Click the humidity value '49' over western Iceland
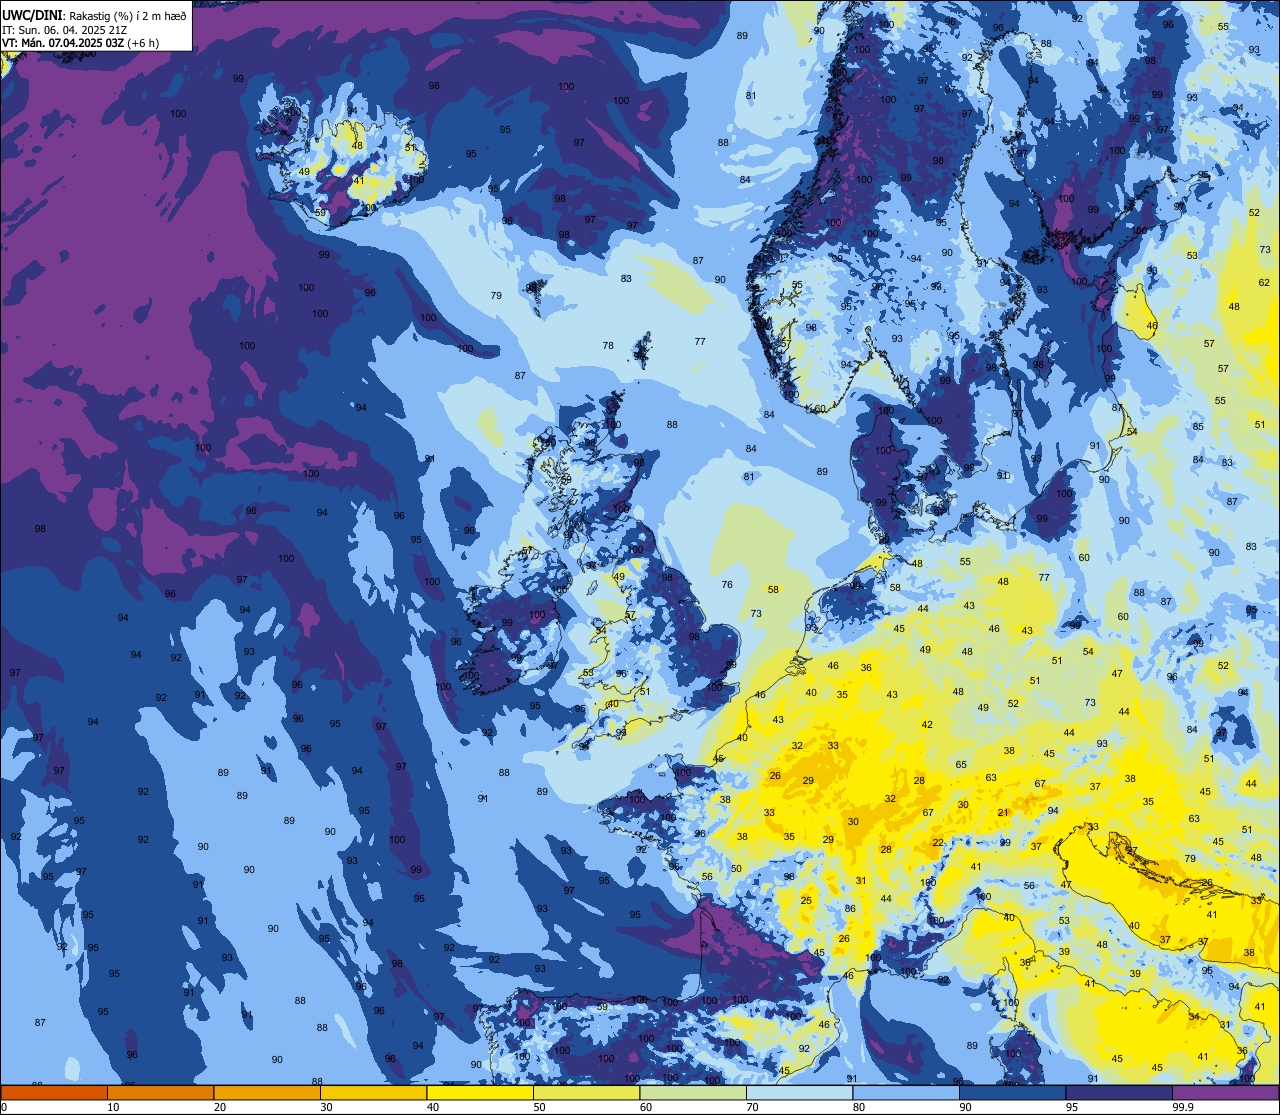This screenshot has width=1280, height=1115. (x=304, y=172)
